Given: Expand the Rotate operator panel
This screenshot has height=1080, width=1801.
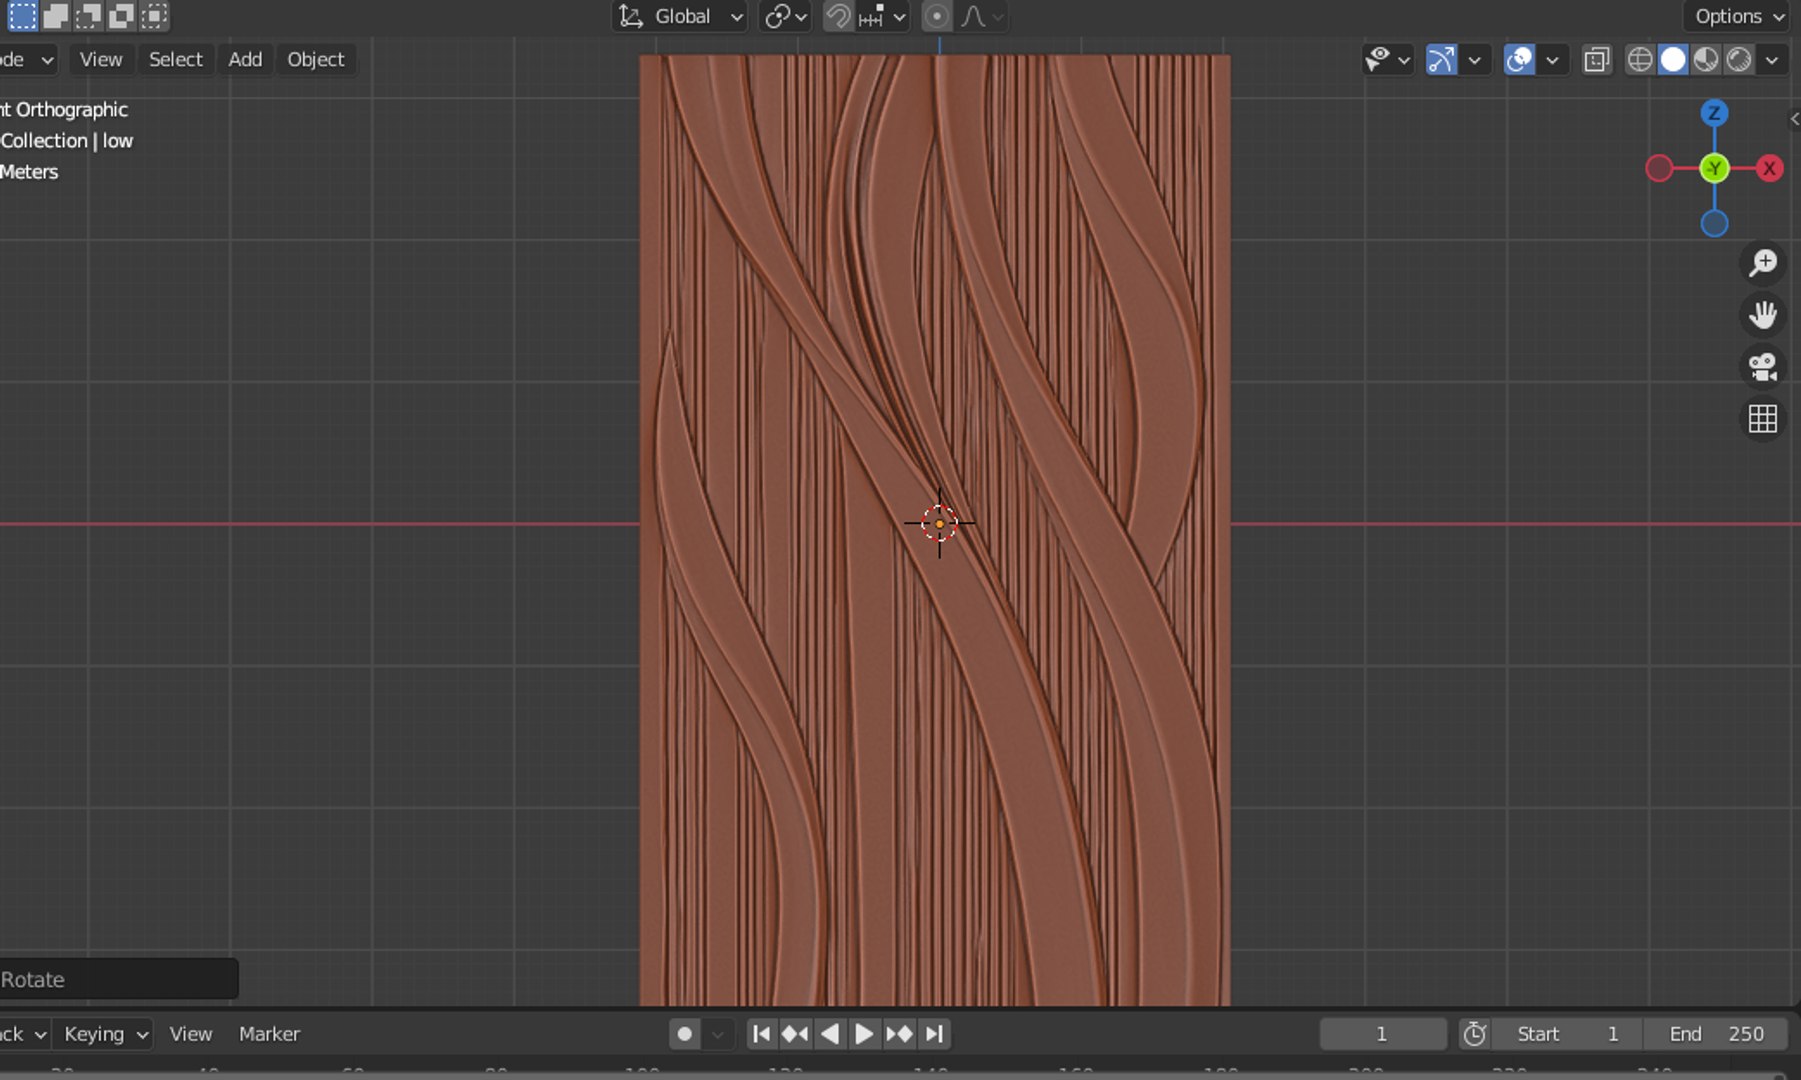Looking at the screenshot, I should pos(118,979).
